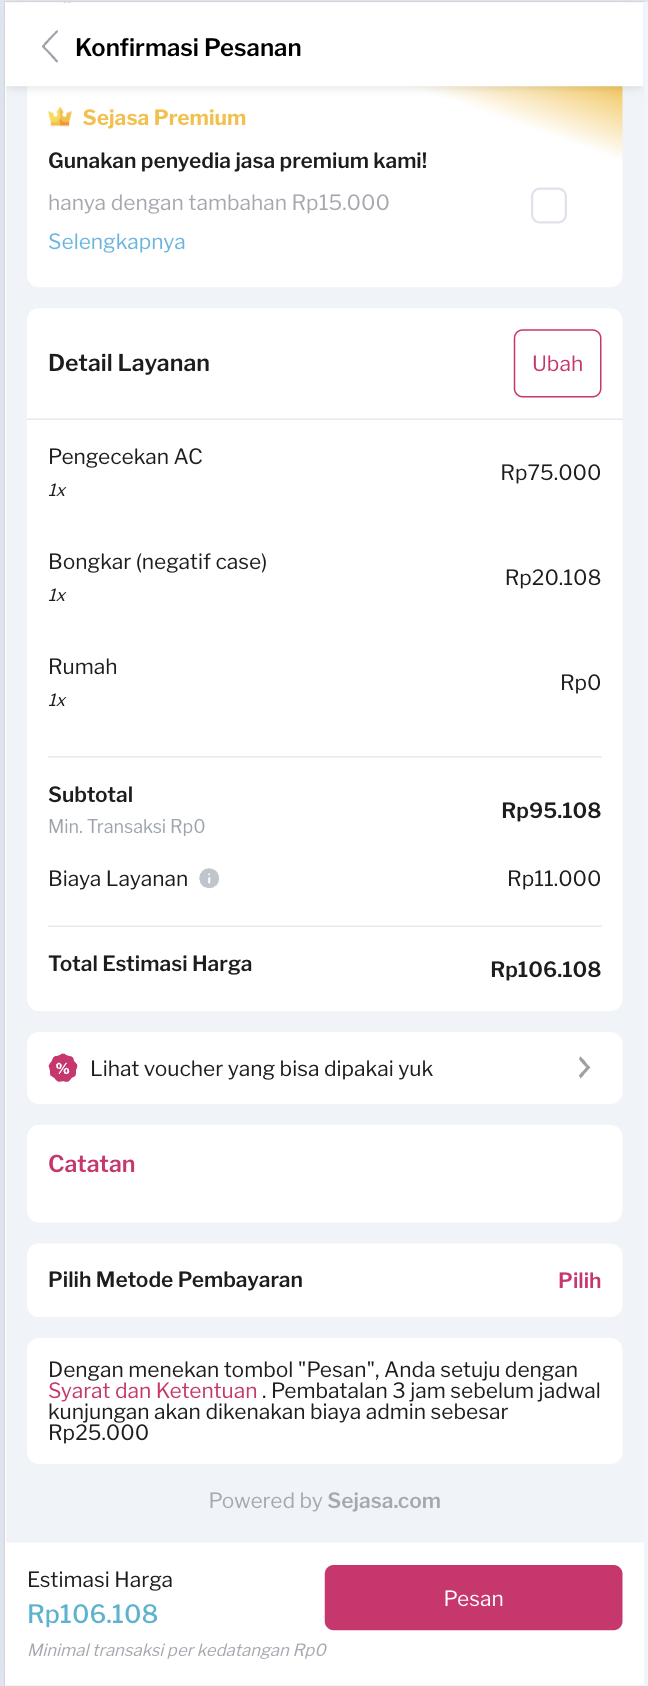
Task: Click the Selengkapnya link
Action: pos(117,242)
